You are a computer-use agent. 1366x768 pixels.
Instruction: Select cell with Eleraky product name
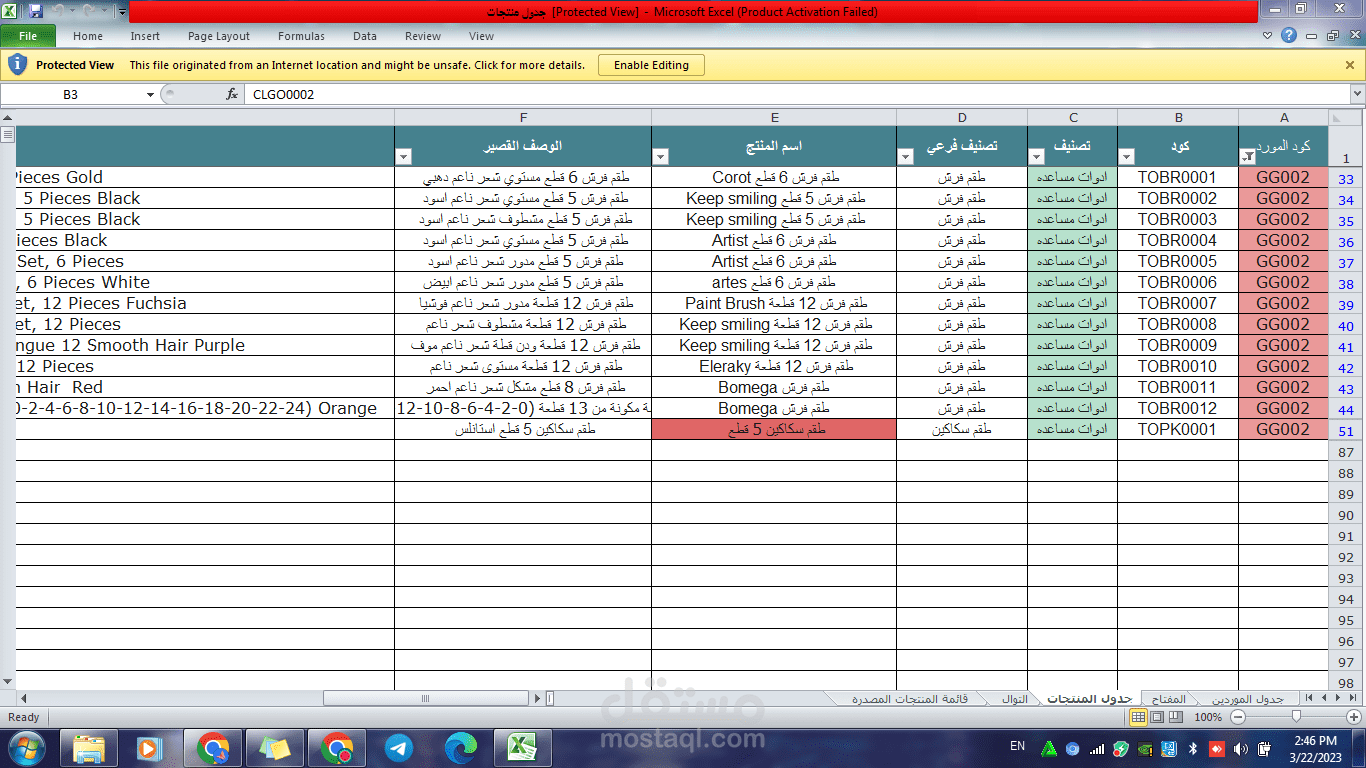(x=774, y=366)
